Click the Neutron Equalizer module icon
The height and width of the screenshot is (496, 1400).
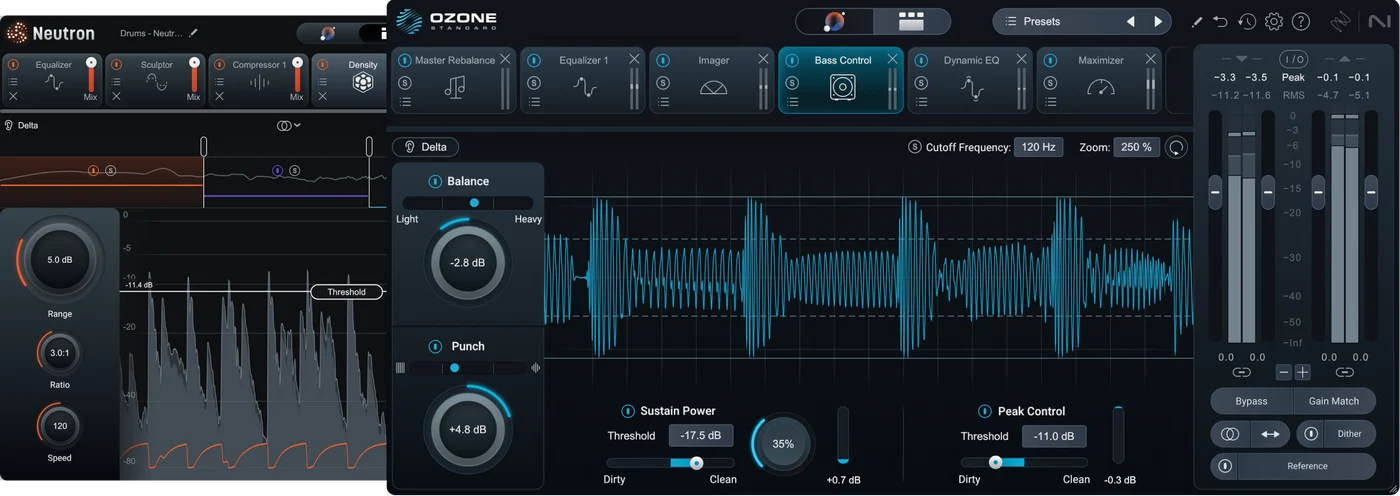pos(54,84)
